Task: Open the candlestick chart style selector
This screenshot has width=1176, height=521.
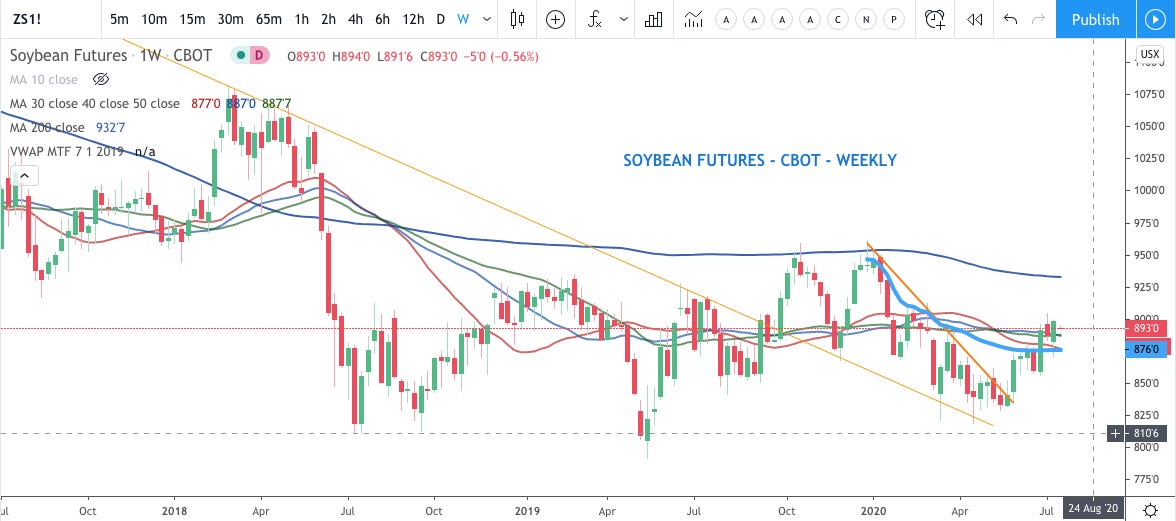Action: [x=517, y=19]
